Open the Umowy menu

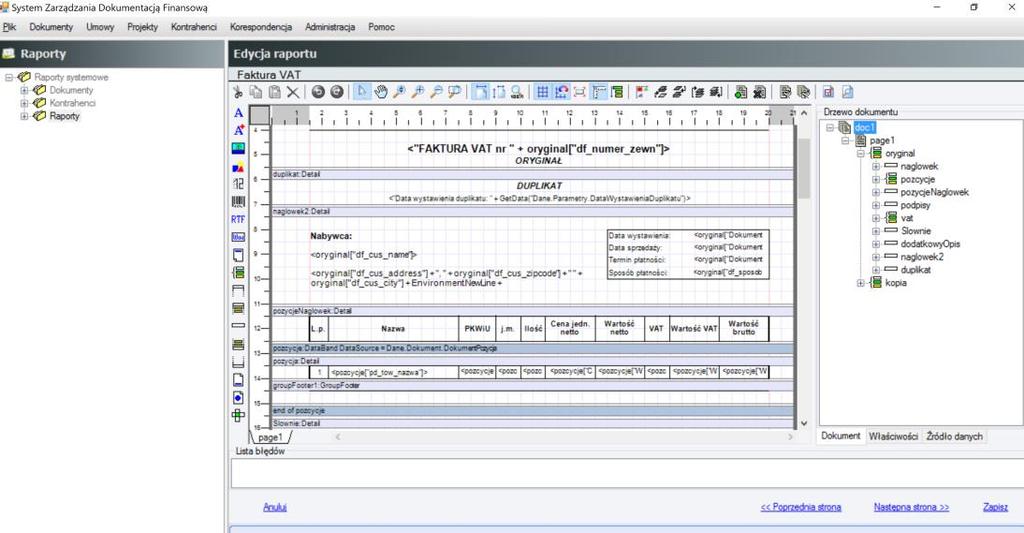tap(100, 27)
